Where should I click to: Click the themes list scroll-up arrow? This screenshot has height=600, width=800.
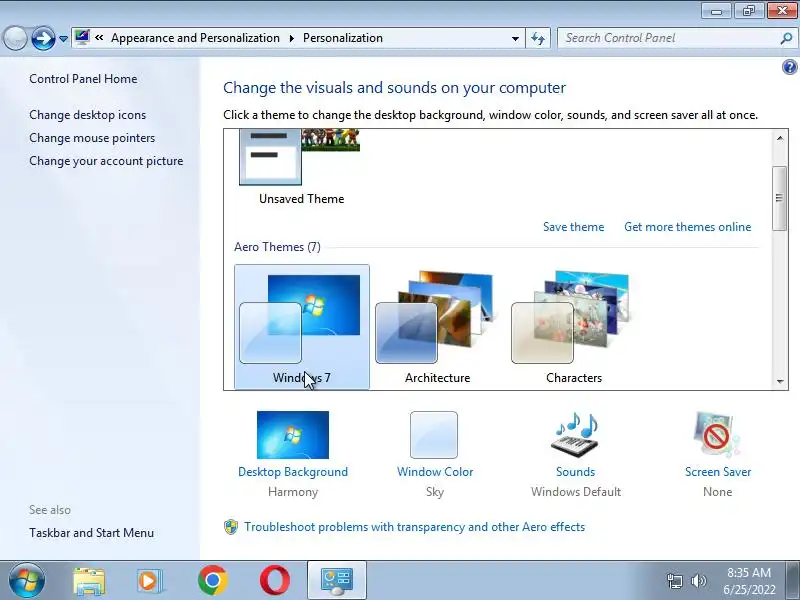click(x=780, y=138)
